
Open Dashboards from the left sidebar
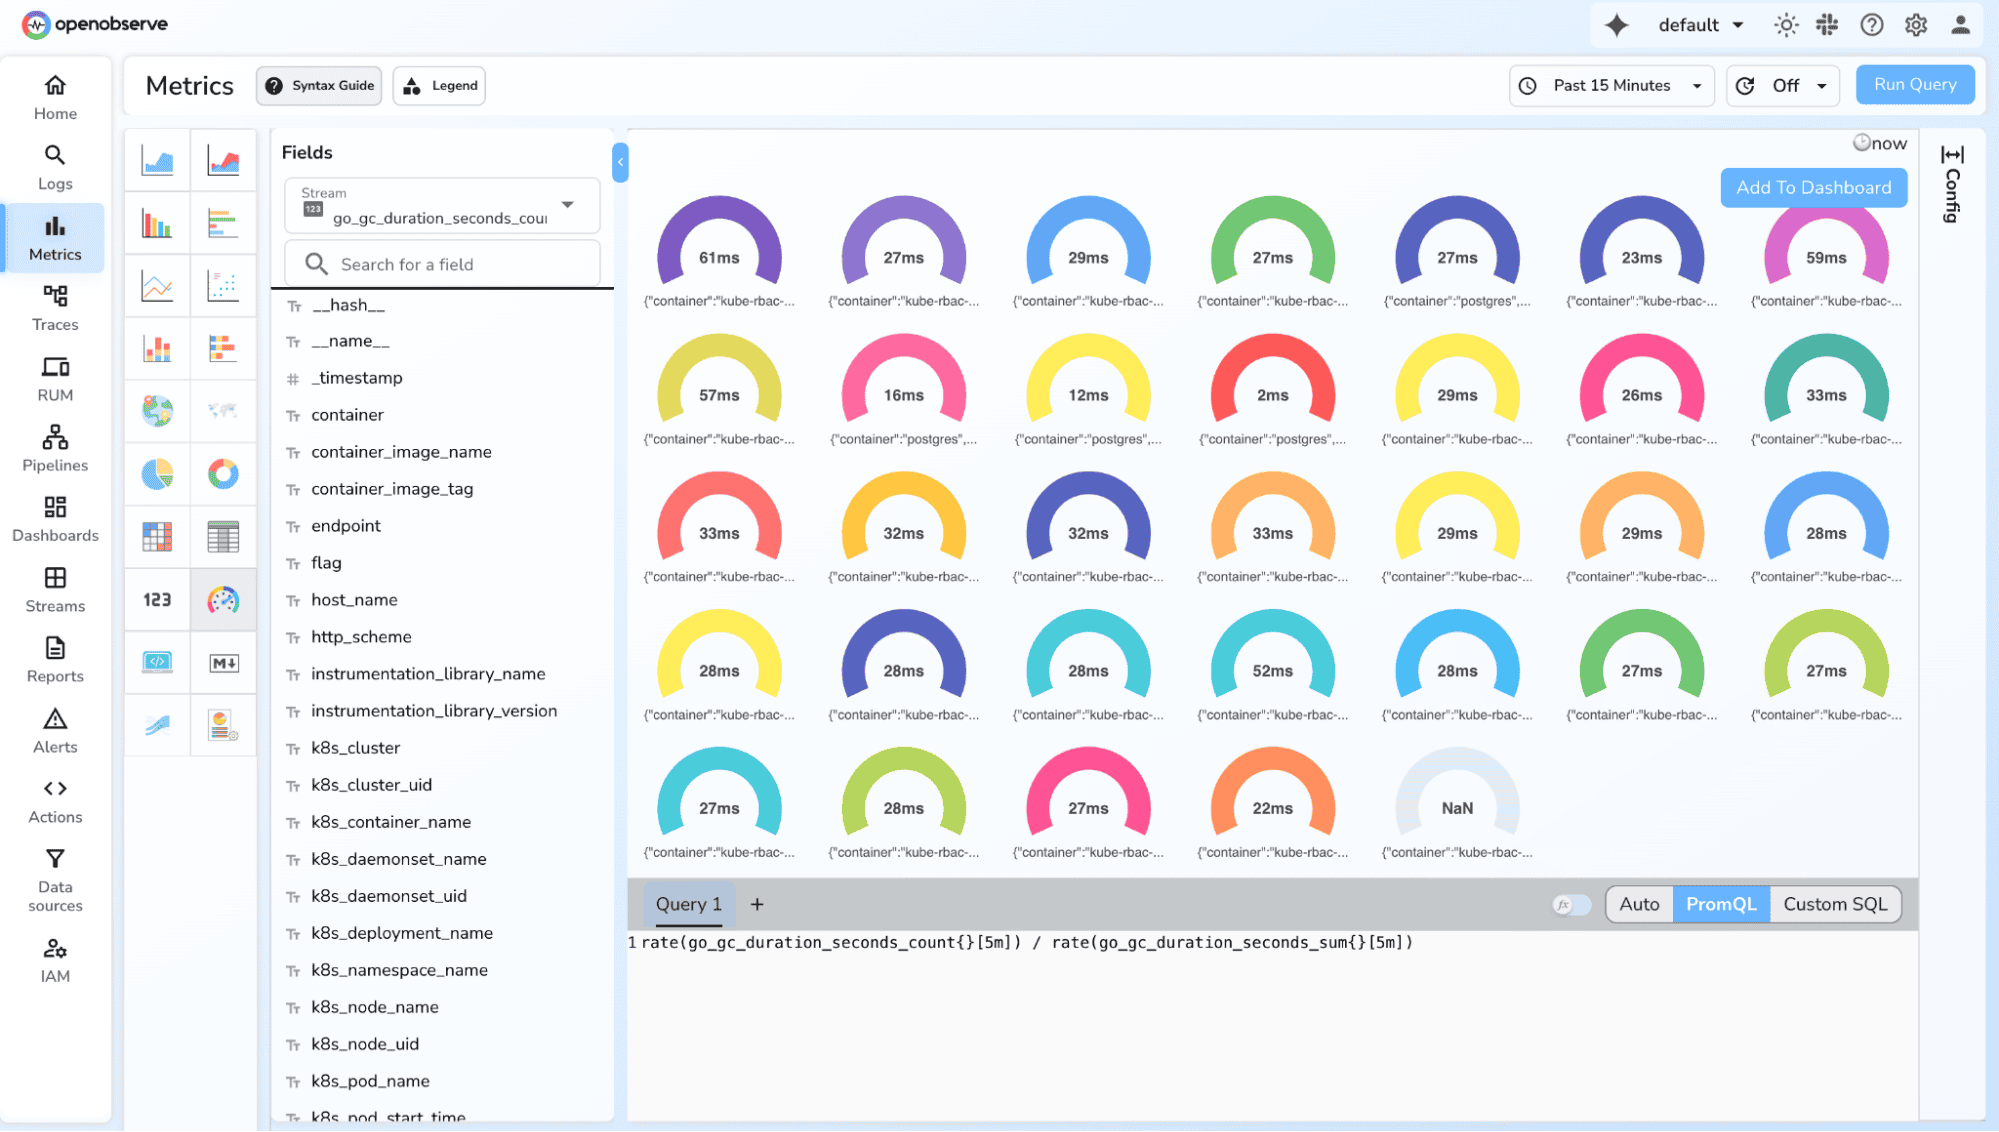[x=55, y=519]
